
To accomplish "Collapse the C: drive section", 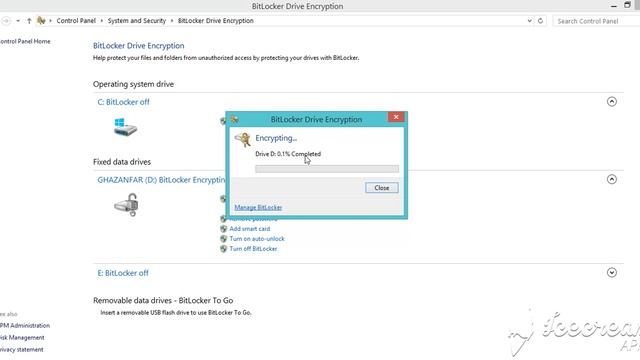I will pos(611,102).
